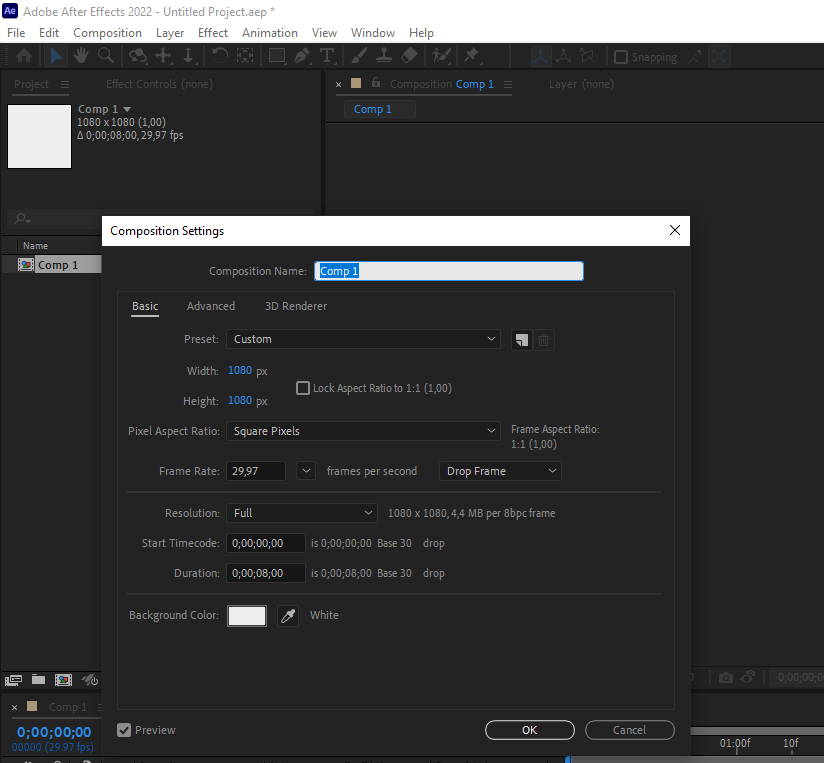Select the Rotation tool
The image size is (824, 763).
pyautogui.click(x=220, y=56)
